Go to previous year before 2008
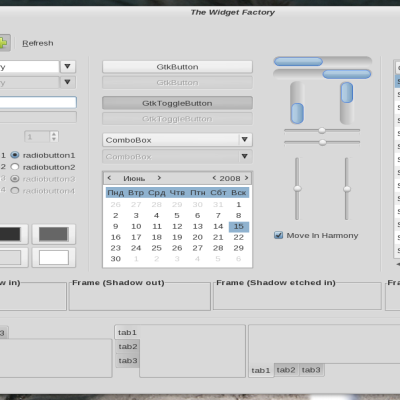The height and width of the screenshot is (400, 400). [214, 178]
